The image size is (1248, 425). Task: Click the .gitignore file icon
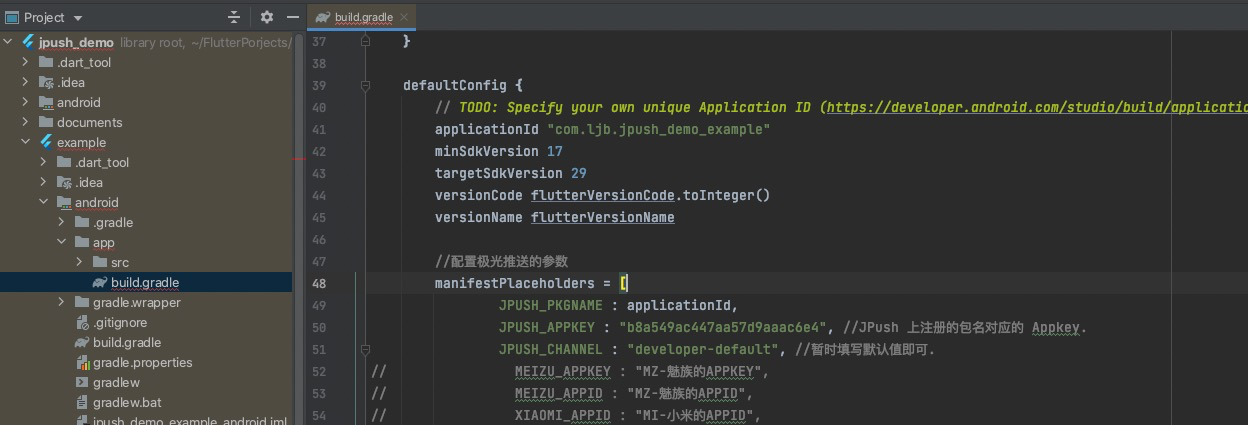coord(82,322)
